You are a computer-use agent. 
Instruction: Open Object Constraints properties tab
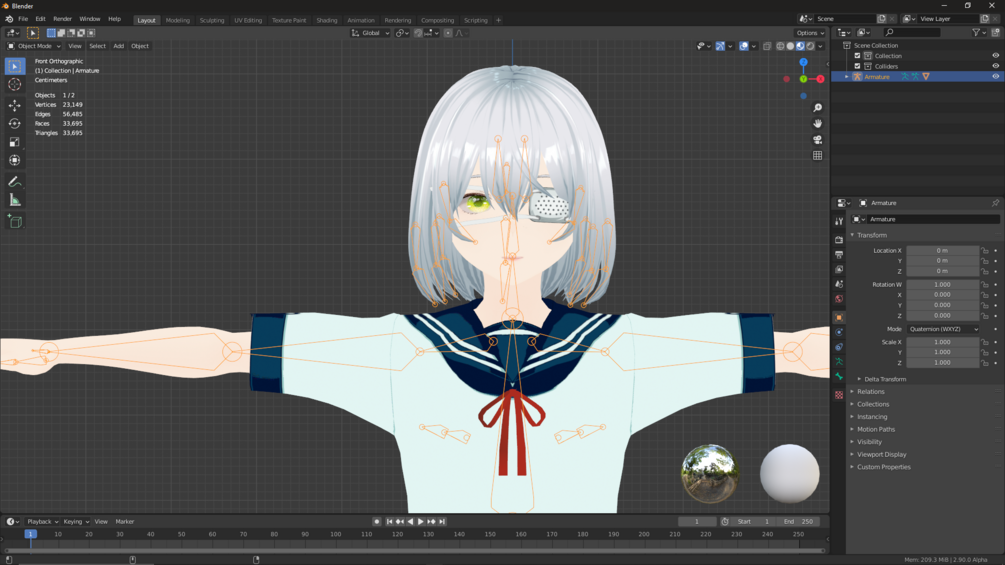click(839, 347)
